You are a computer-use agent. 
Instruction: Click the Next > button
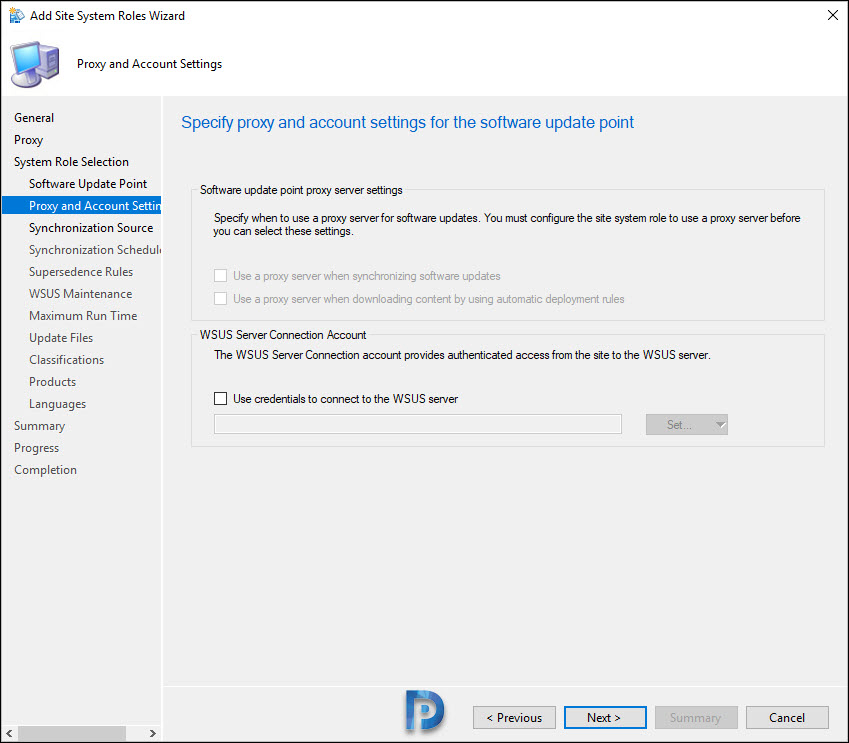click(x=605, y=718)
